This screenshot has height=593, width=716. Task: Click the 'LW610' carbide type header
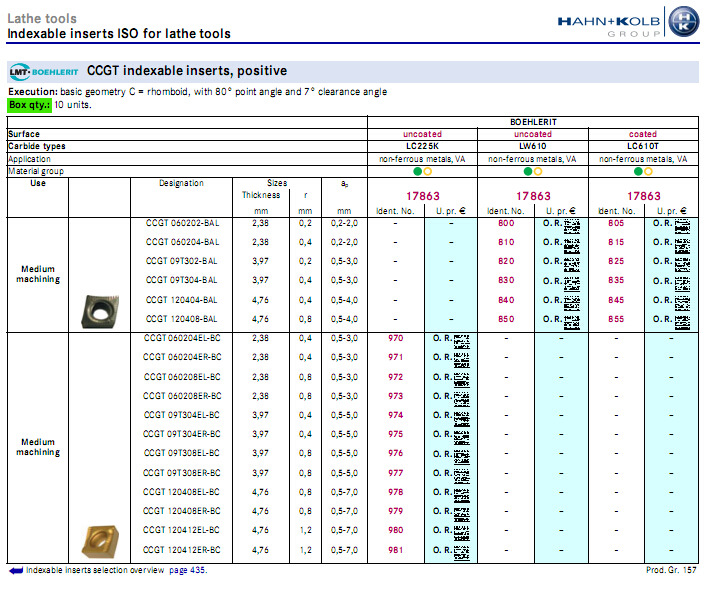point(532,146)
